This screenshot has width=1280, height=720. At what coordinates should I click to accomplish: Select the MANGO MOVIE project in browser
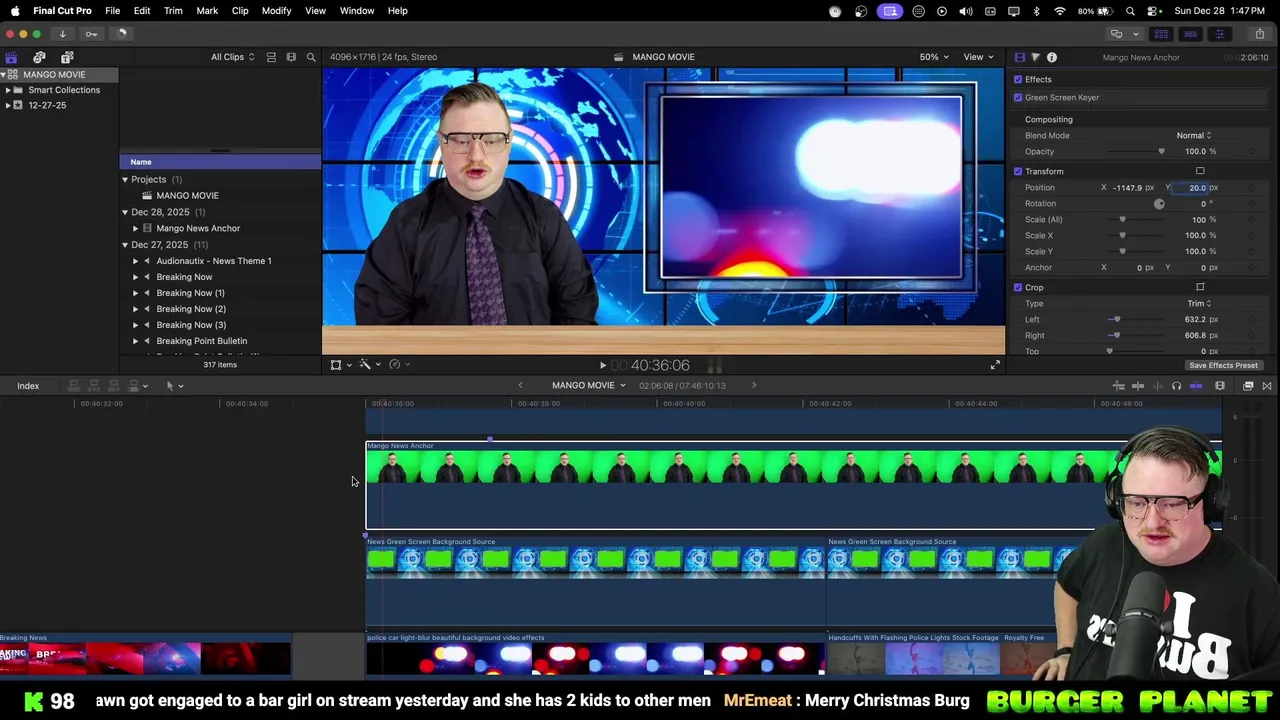[x=187, y=196]
